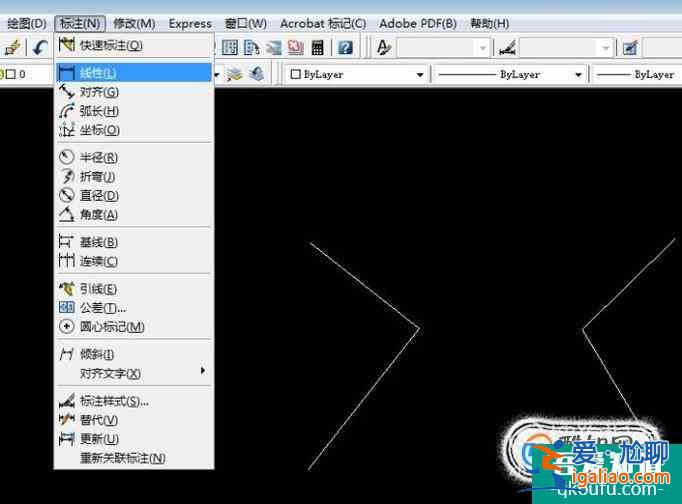Screen dimensions: 682x504
Task: Select 重新关联标注(N) reassociate dimensions
Action: tap(134, 458)
